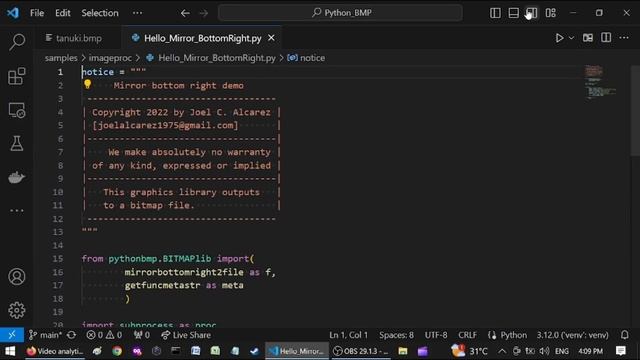Screen dimensions: 640x360
Task: Click Ln 1, Col 1 indicator
Action: pos(348,335)
